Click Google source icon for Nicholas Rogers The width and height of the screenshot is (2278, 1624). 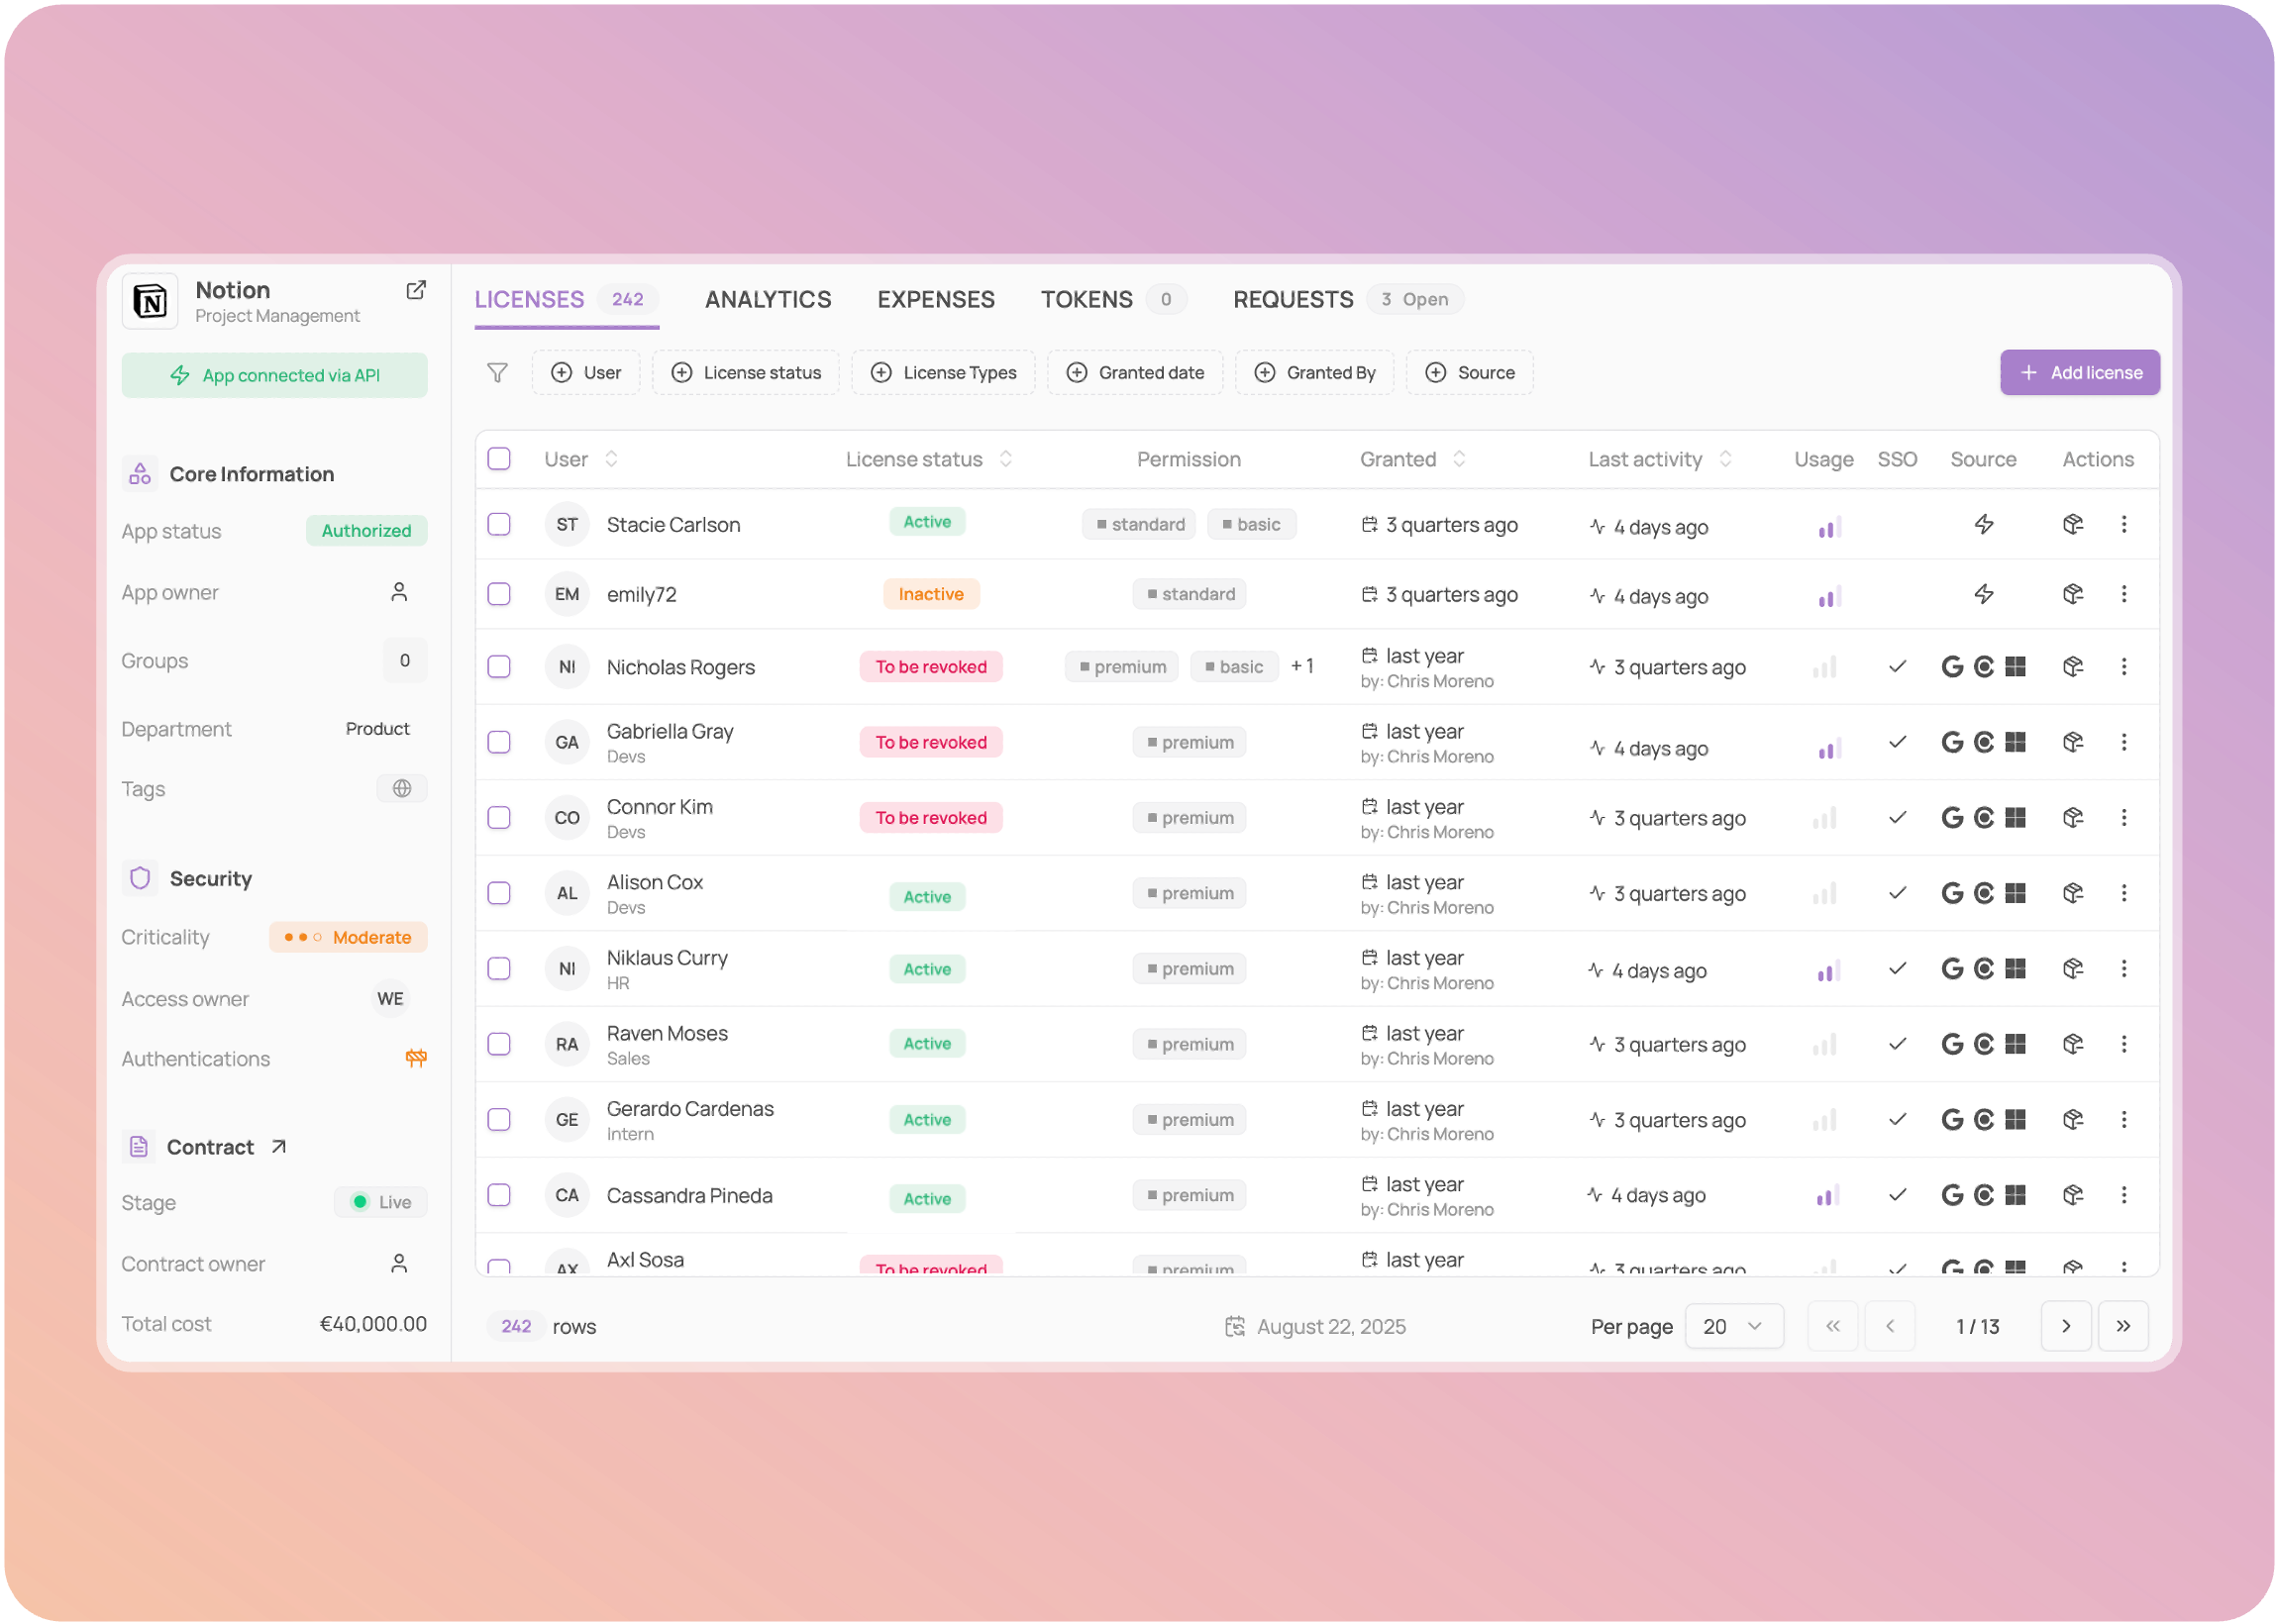tap(1952, 667)
